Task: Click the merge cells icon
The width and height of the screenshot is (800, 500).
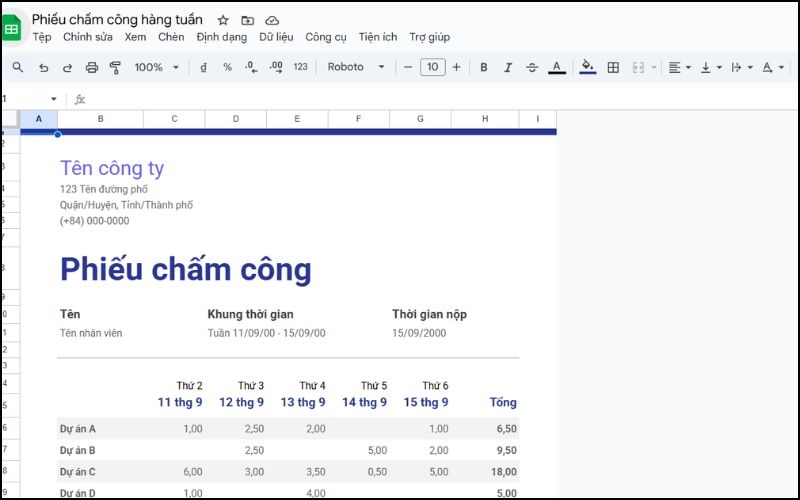Action: coord(638,67)
